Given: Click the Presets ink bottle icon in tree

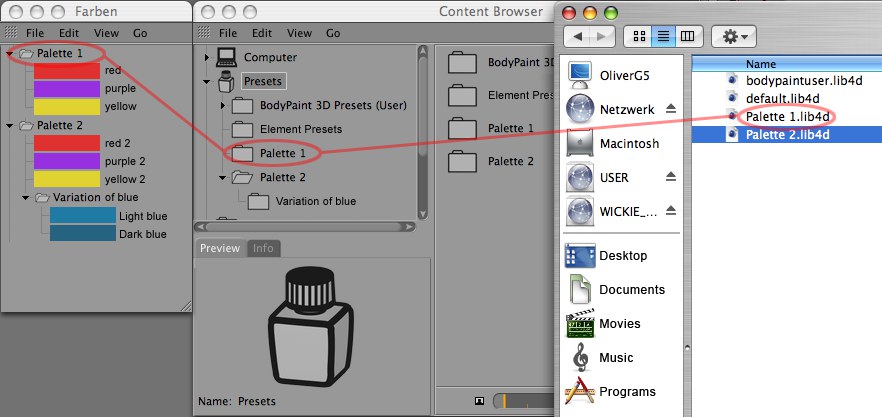Looking at the screenshot, I should [227, 81].
